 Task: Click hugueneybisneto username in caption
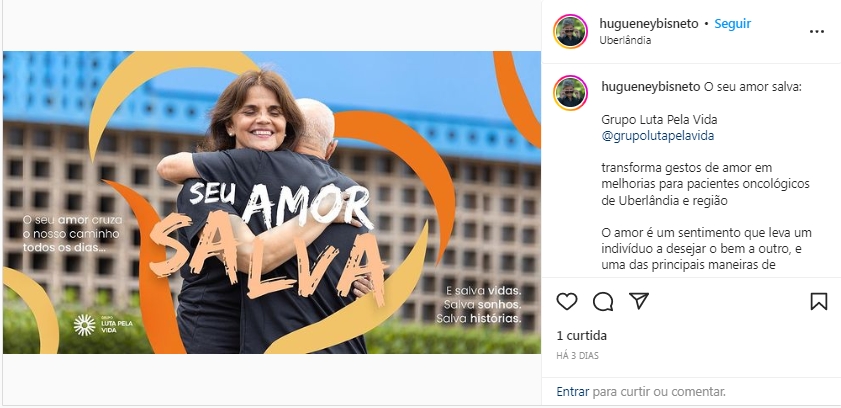click(651, 87)
